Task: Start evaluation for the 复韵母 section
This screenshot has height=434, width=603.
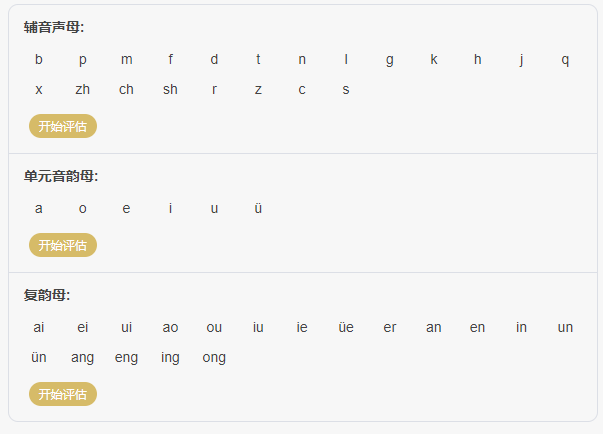Action: [x=62, y=394]
